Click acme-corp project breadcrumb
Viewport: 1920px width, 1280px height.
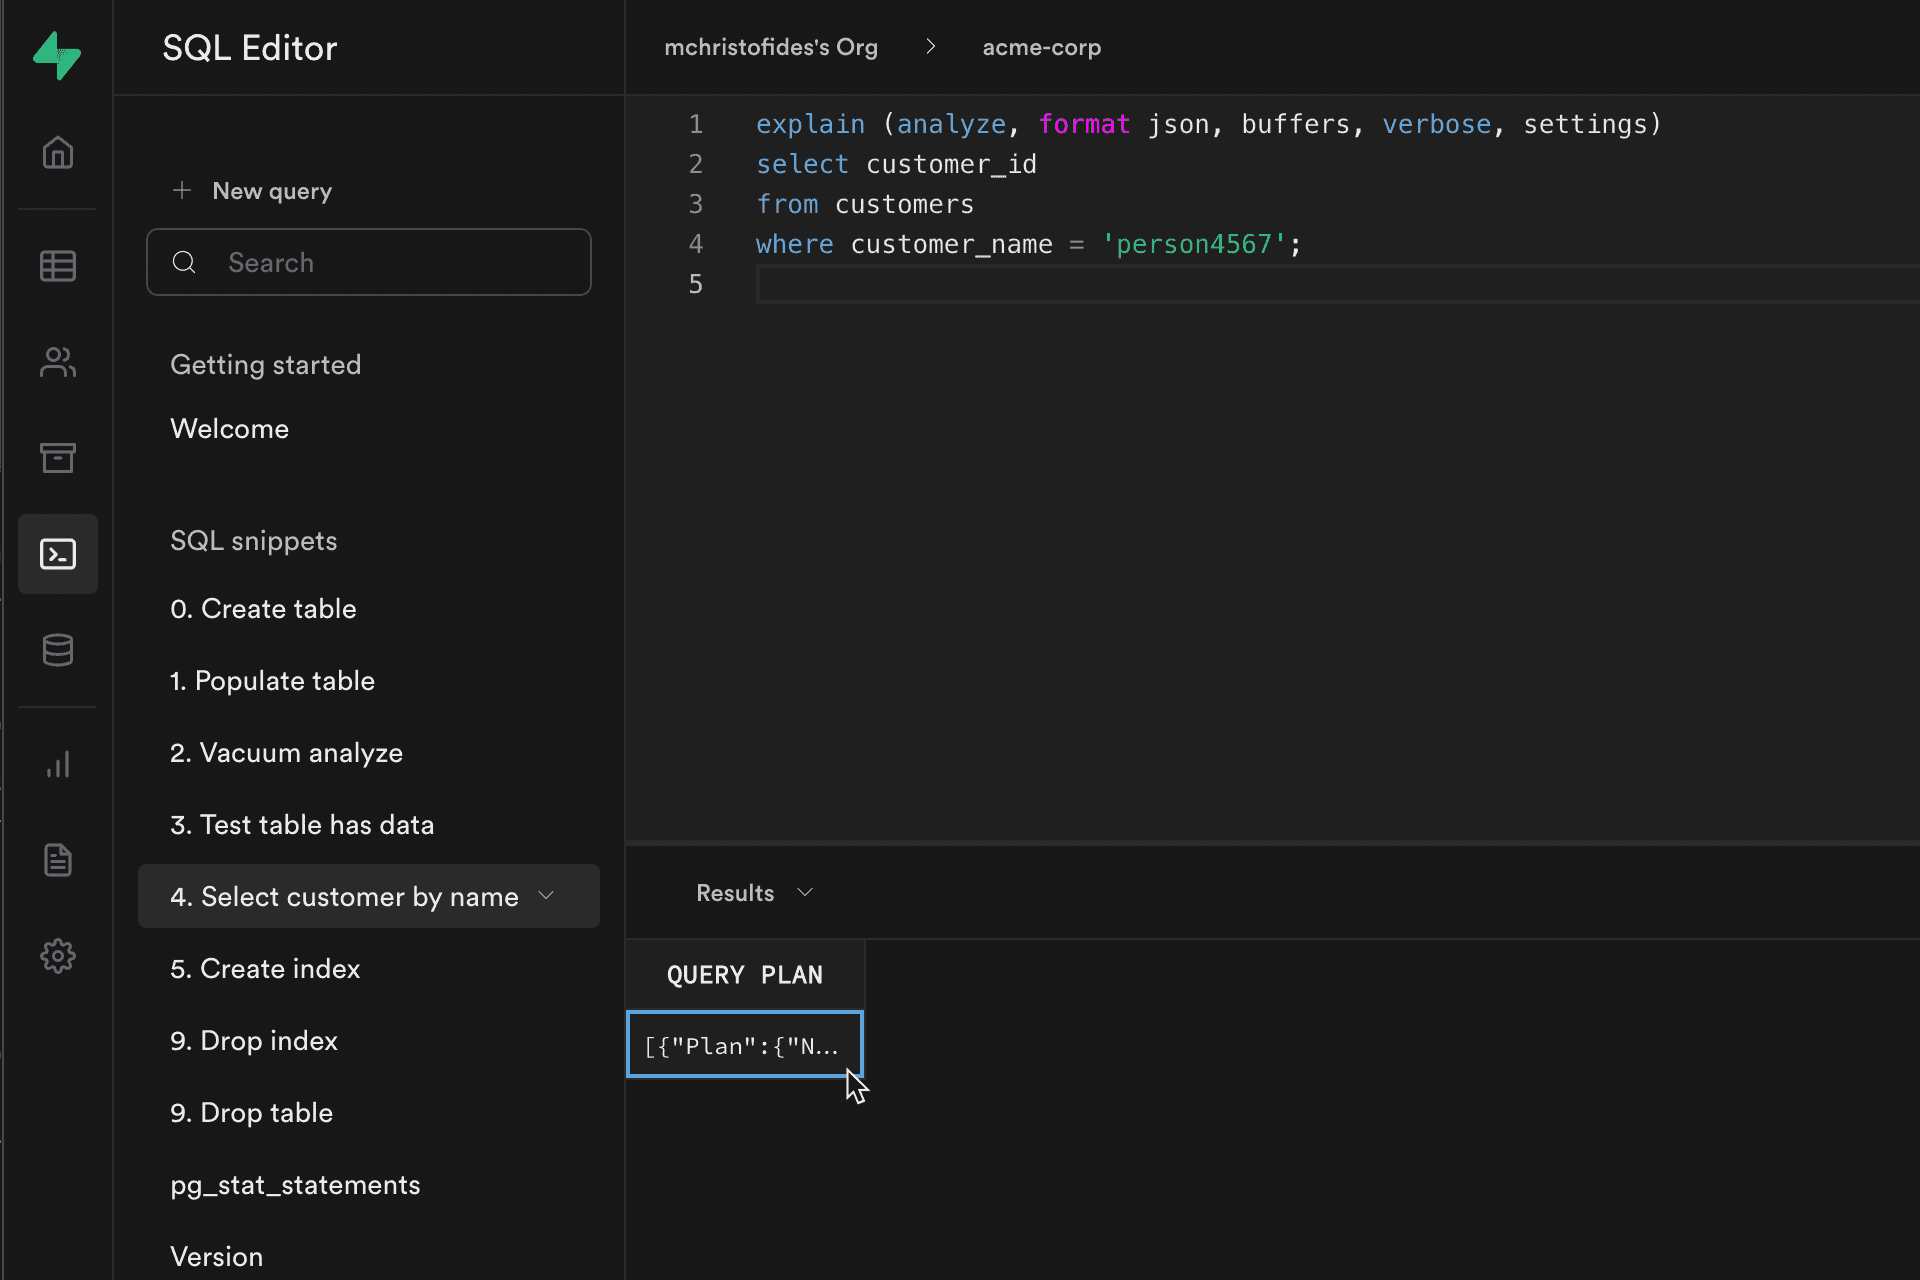(1042, 47)
